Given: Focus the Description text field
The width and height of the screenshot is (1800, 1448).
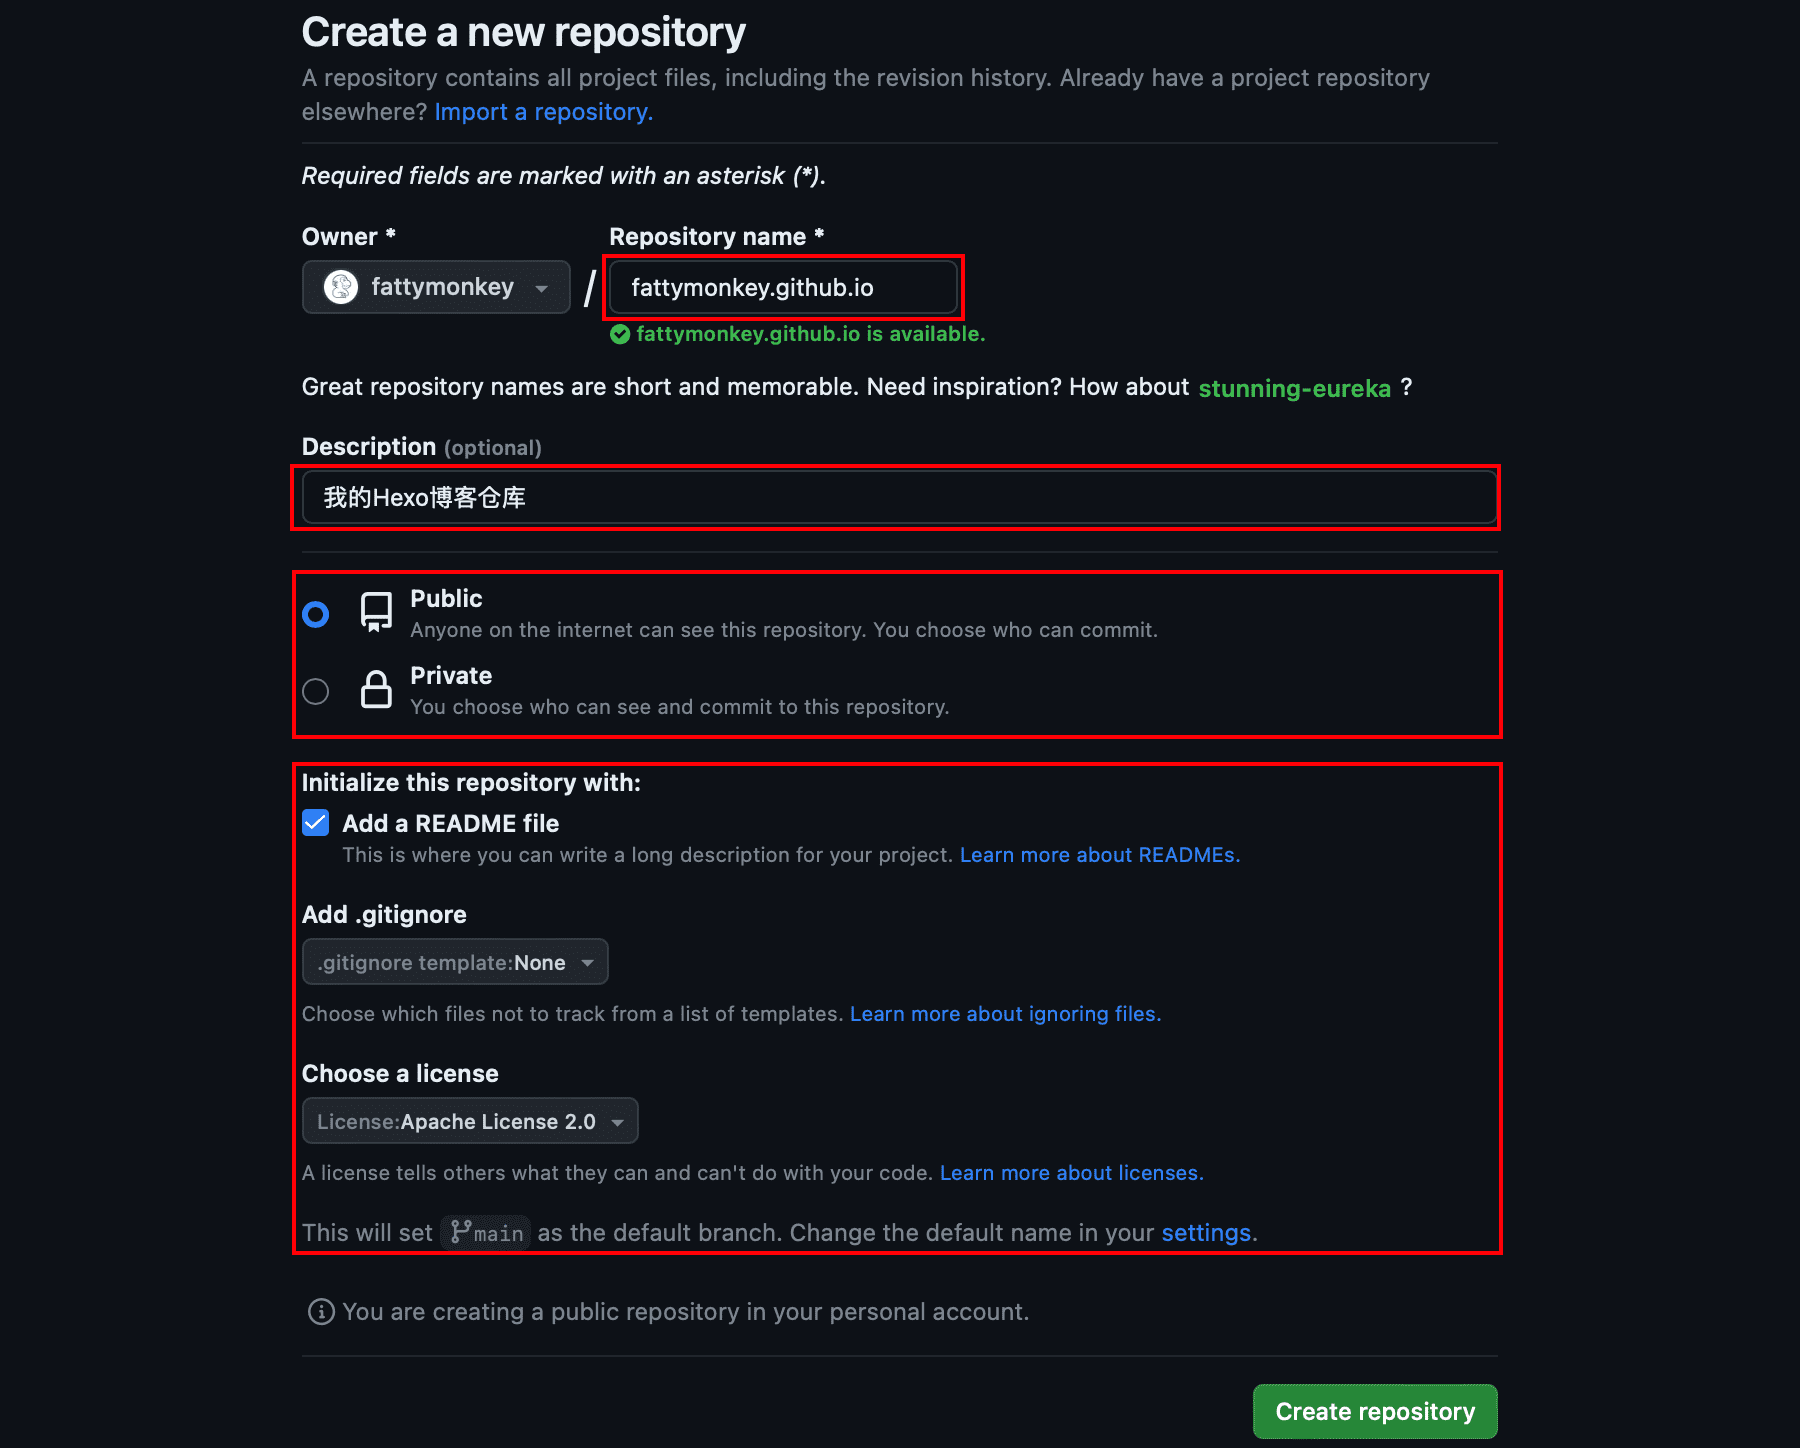Looking at the screenshot, I should 899,497.
